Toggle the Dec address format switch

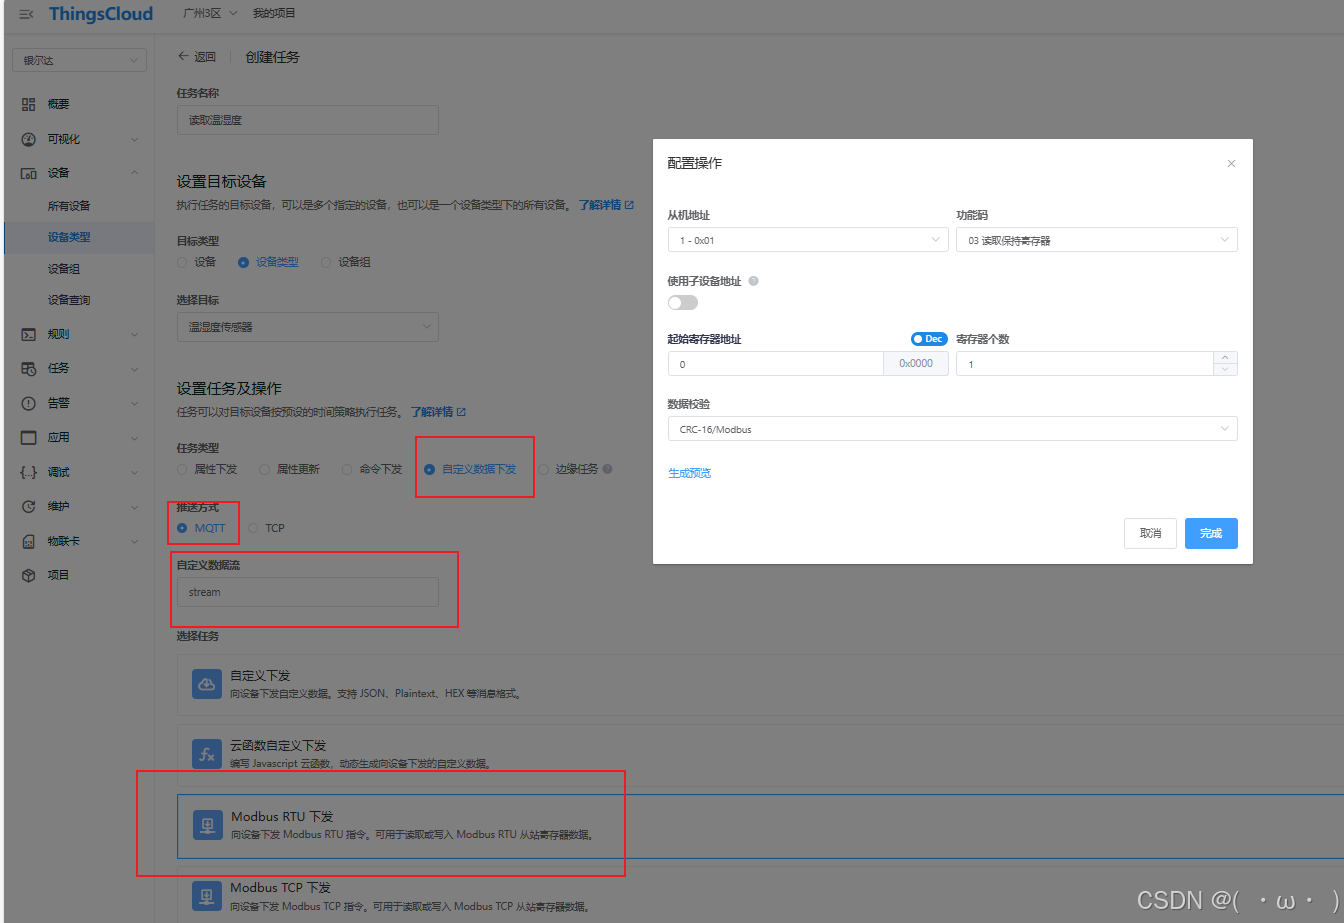pyautogui.click(x=929, y=339)
